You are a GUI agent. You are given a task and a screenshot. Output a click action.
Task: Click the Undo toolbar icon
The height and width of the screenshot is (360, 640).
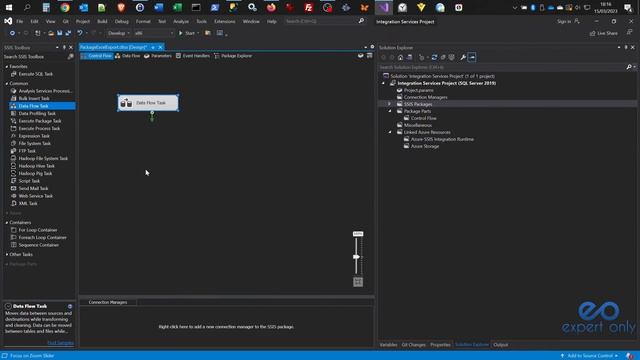tap(80, 33)
